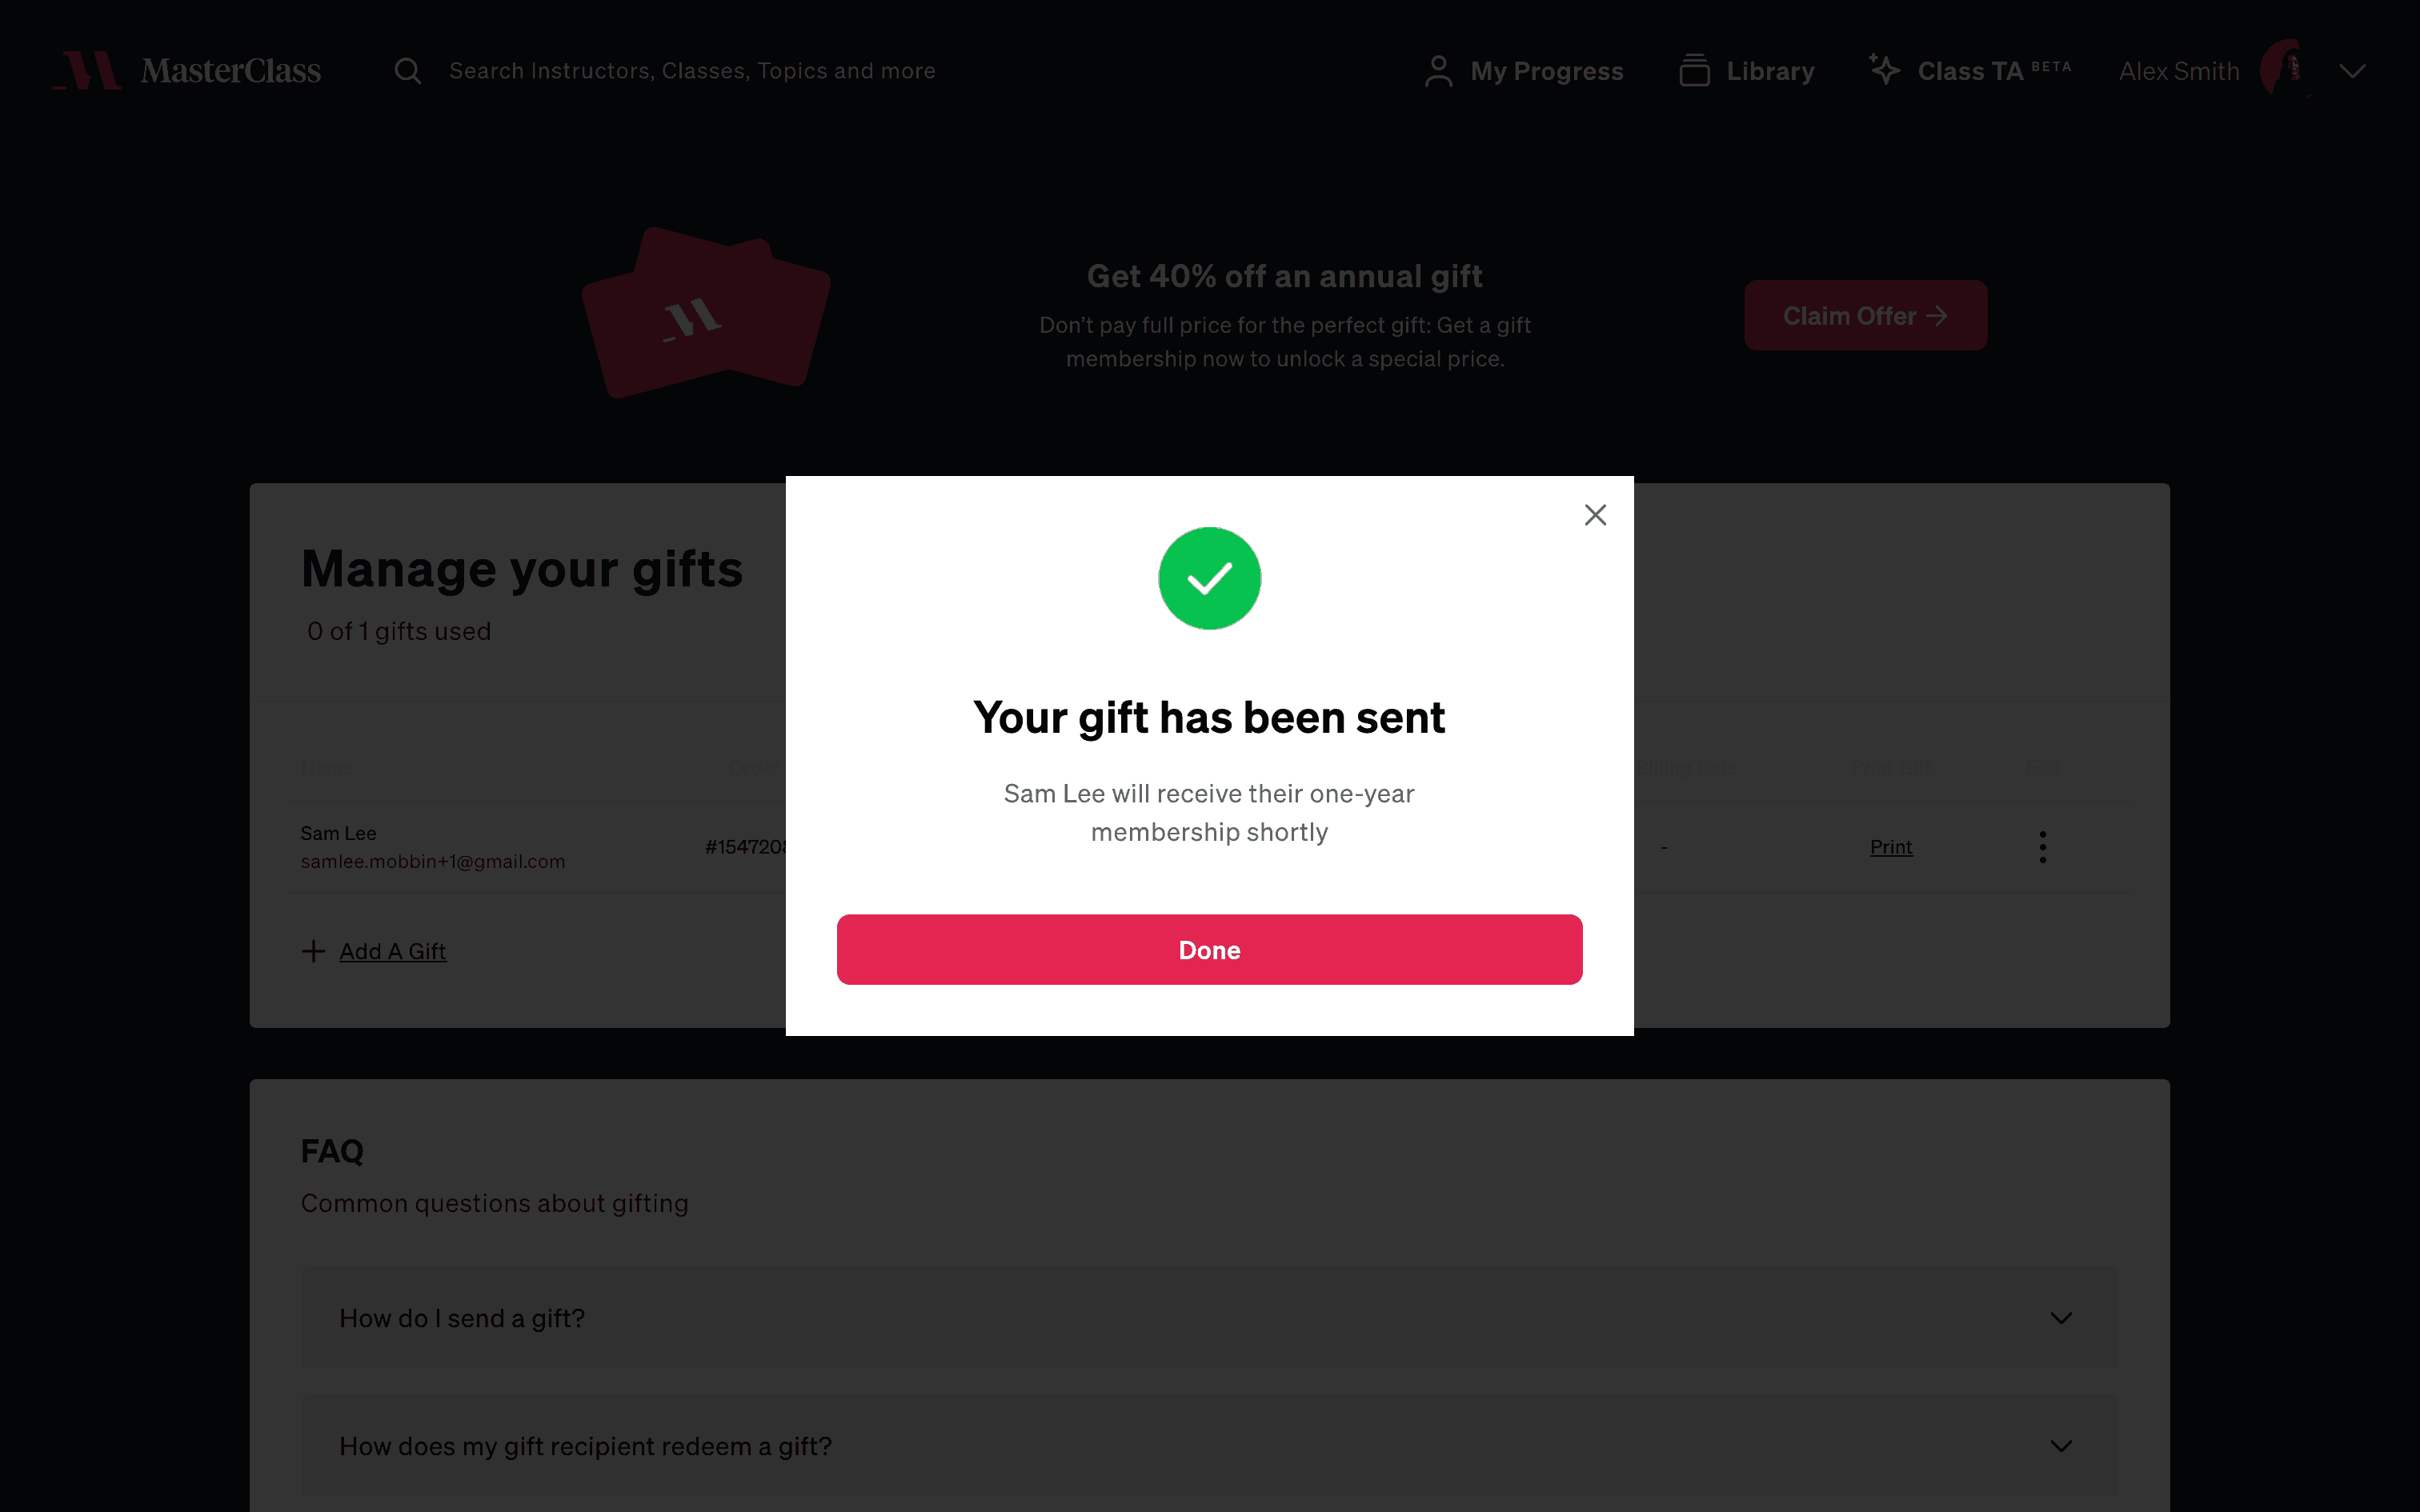The width and height of the screenshot is (2420, 1512).
Task: Open the three-dot menu for Sam Lee
Action: [x=2042, y=847]
